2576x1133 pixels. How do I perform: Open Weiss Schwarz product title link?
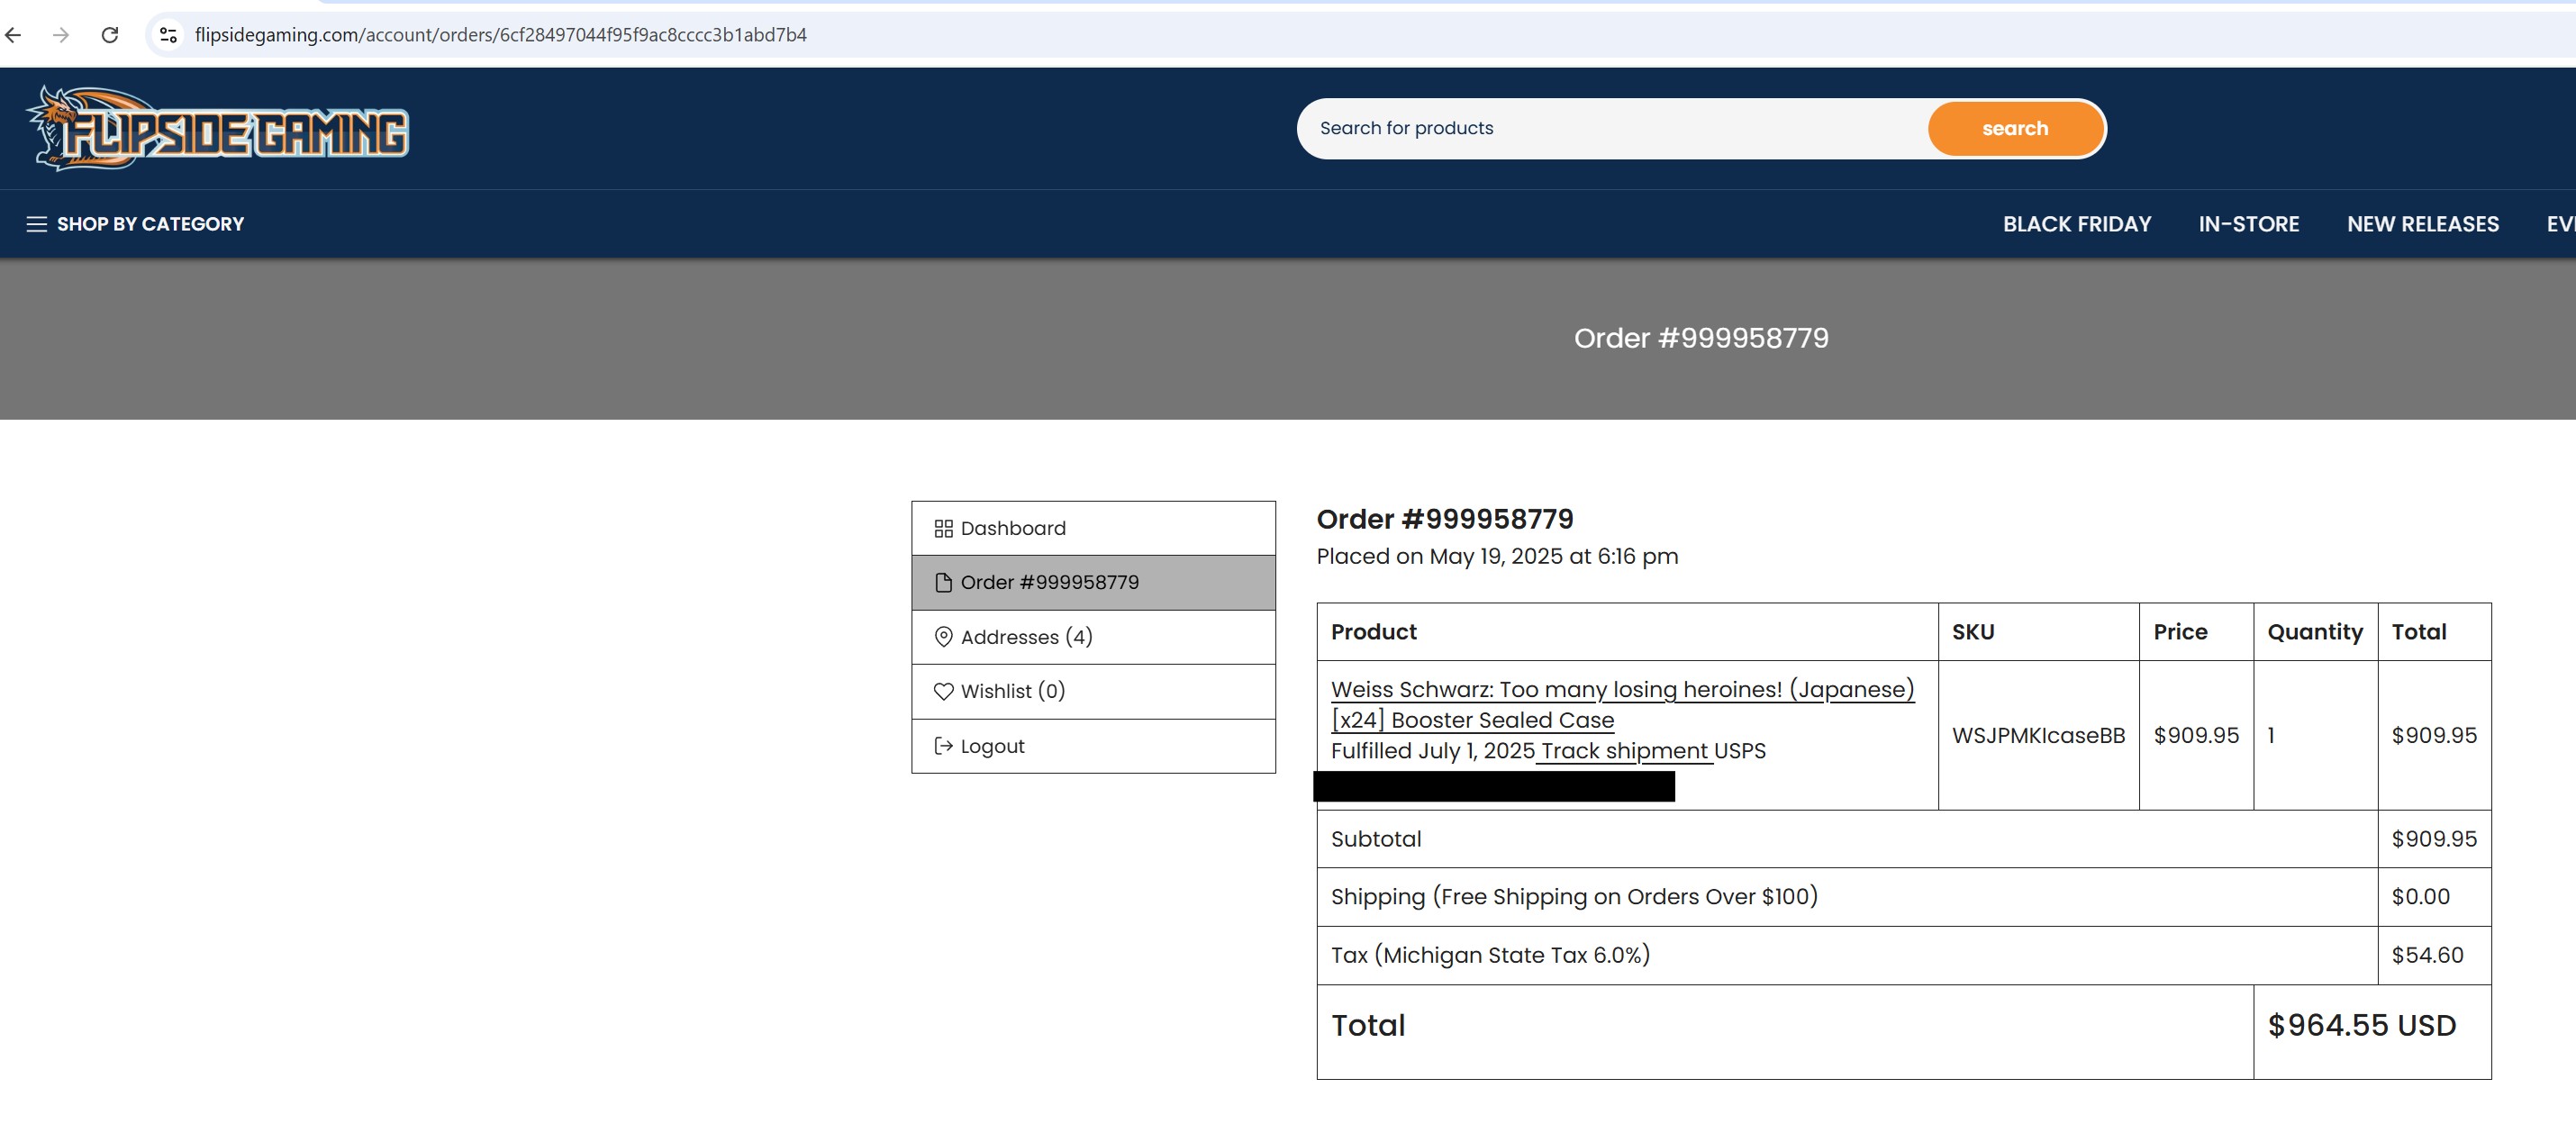click(x=1621, y=690)
